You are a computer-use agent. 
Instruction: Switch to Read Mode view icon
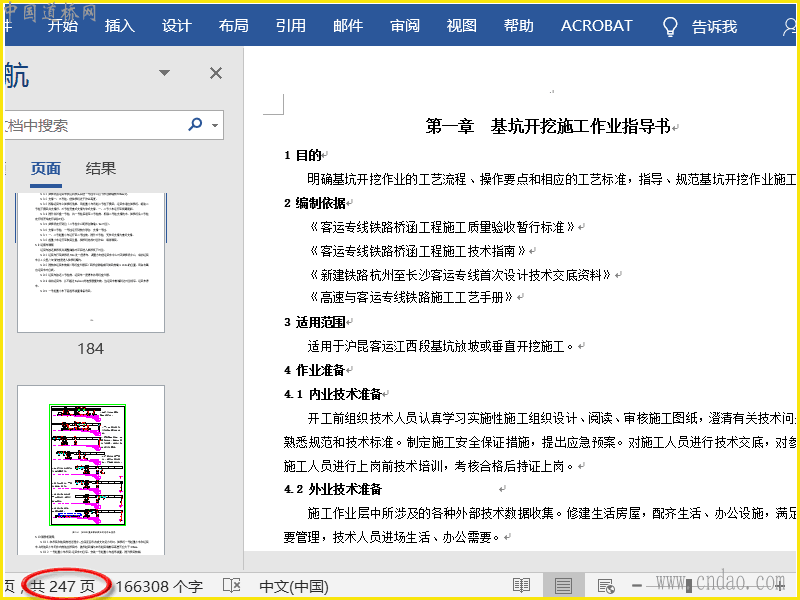(x=521, y=585)
